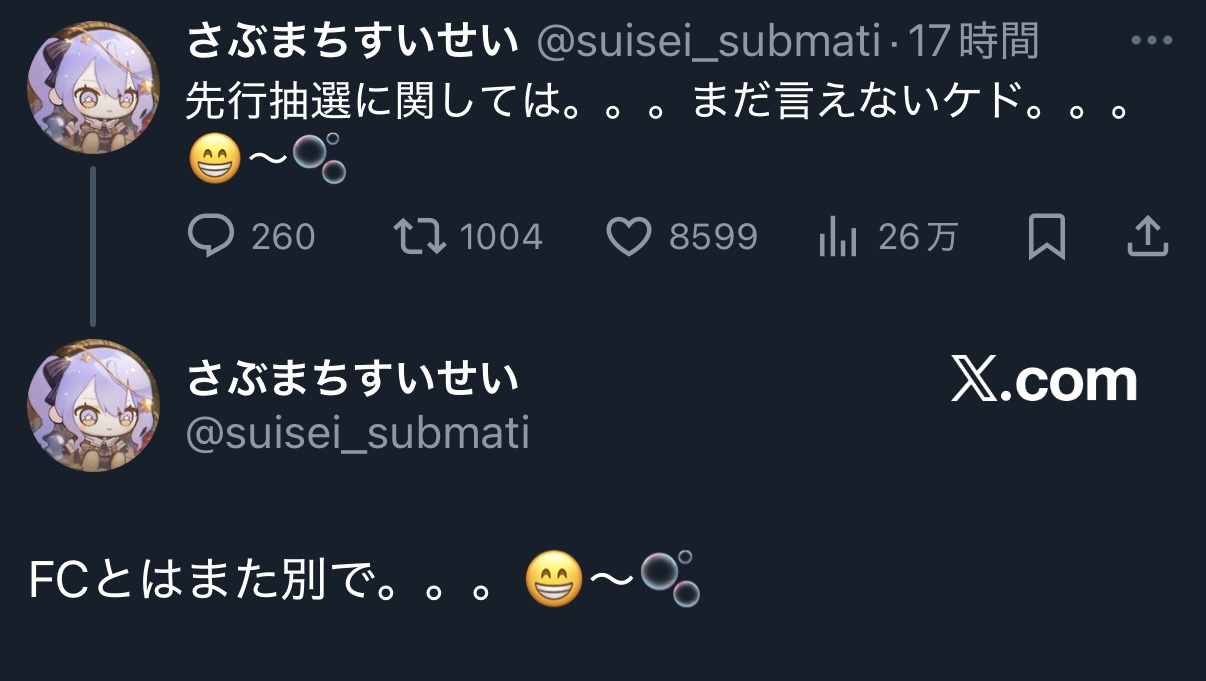Open the top tweet's profile avatar
Viewport: 1206px width, 681px height.
click(93, 88)
